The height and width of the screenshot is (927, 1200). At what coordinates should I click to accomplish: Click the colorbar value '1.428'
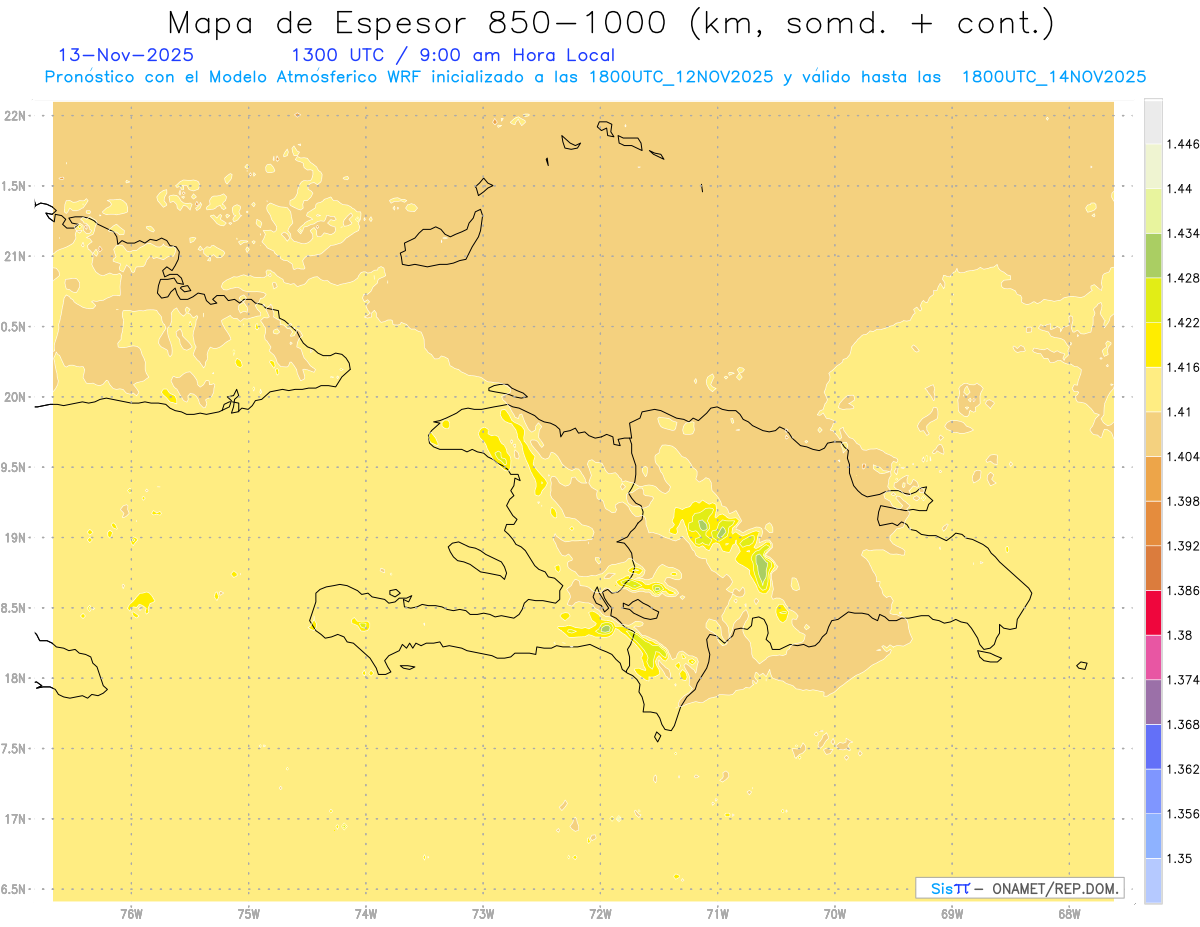[x=1183, y=278]
